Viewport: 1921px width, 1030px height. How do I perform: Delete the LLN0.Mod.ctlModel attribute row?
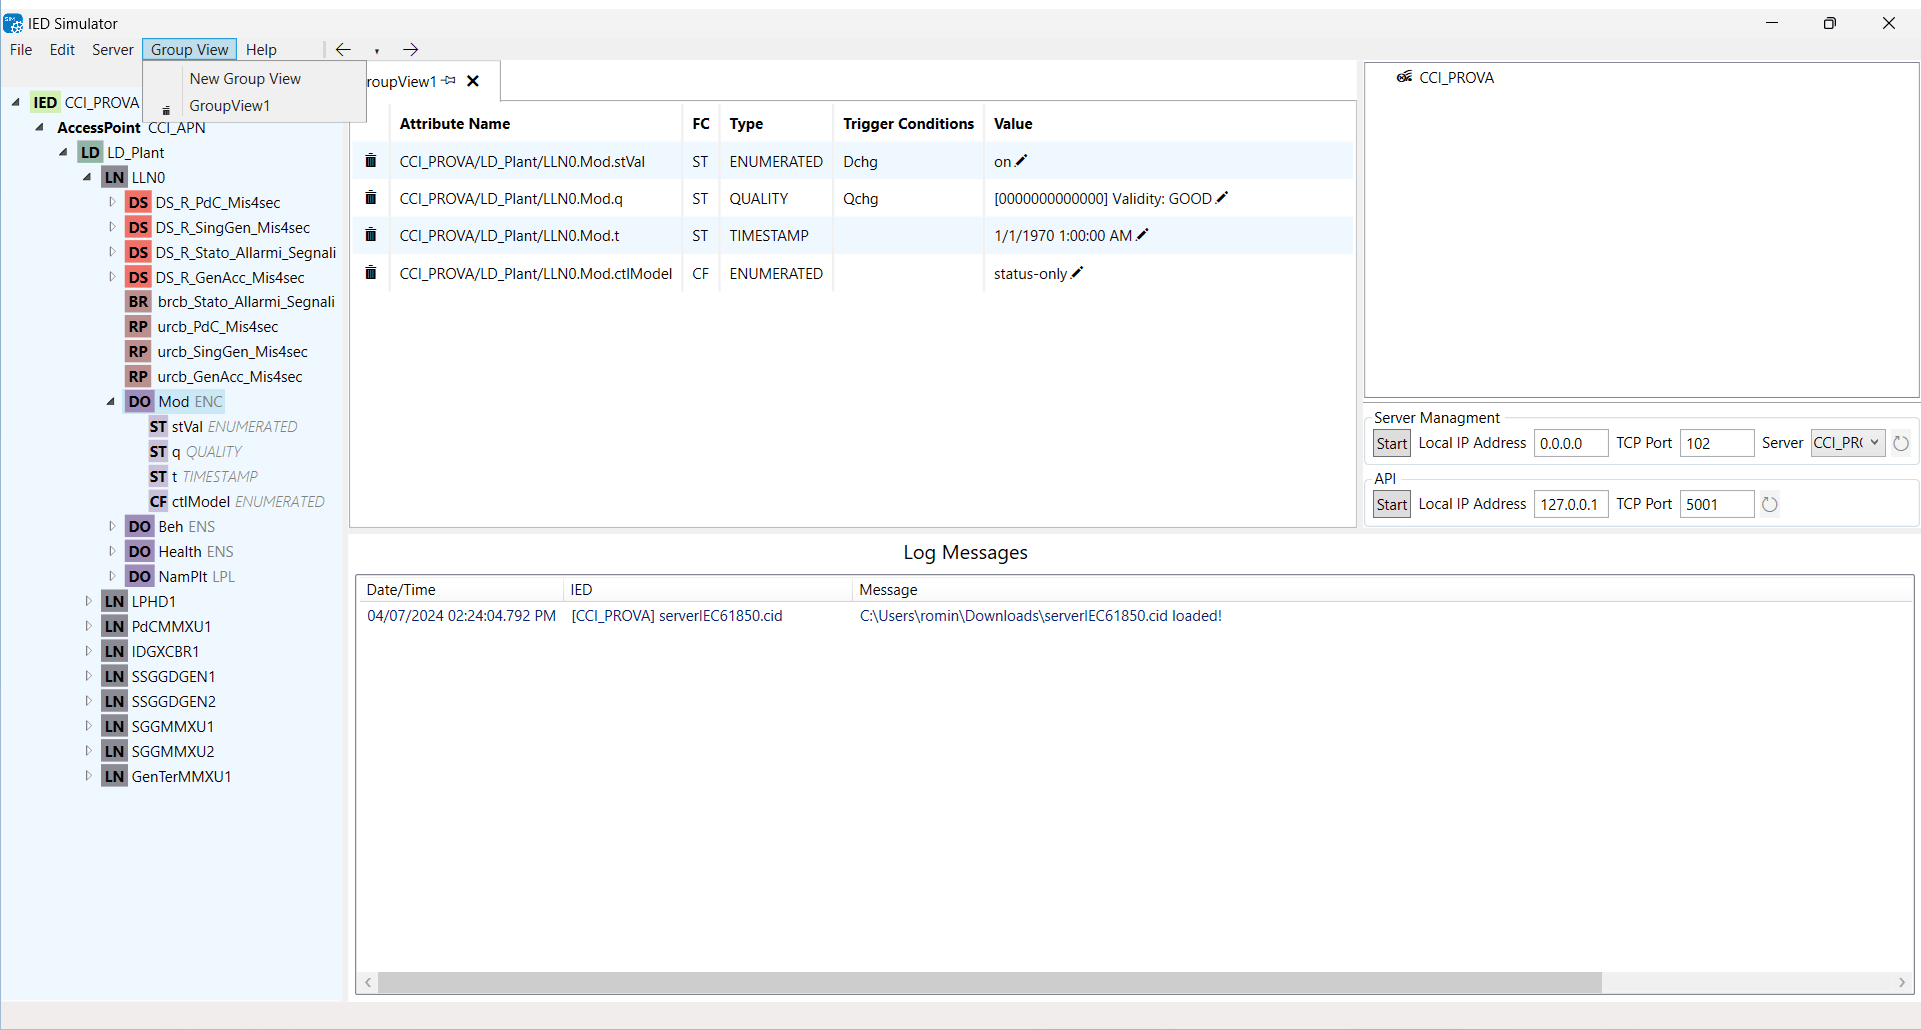(x=371, y=273)
